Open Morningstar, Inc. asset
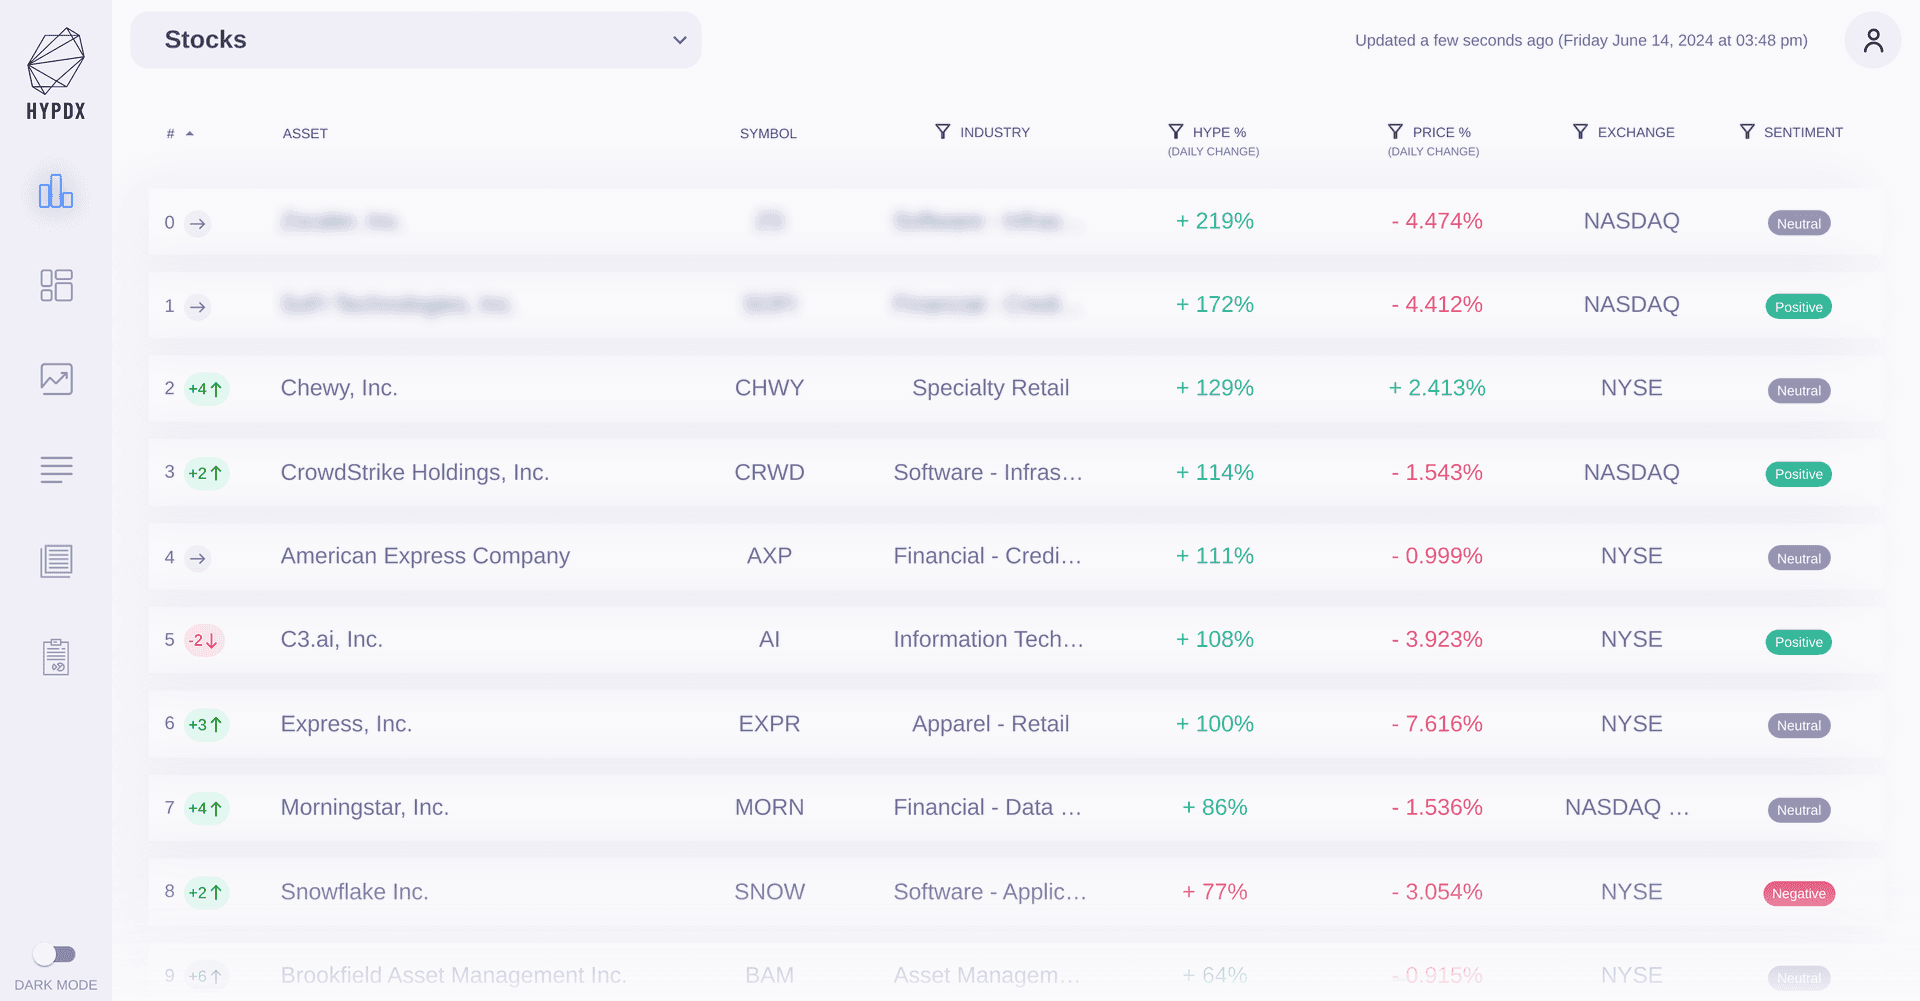The image size is (1920, 1001). (365, 807)
